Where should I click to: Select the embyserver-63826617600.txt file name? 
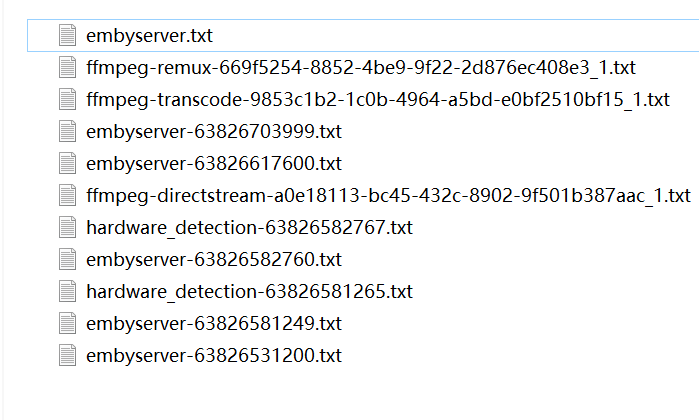[x=214, y=164]
